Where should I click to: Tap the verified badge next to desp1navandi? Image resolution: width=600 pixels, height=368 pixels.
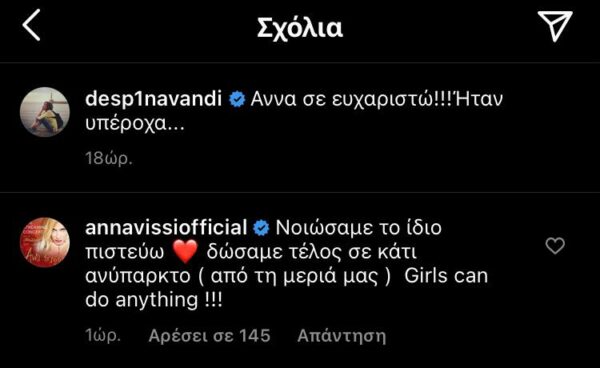click(x=237, y=99)
